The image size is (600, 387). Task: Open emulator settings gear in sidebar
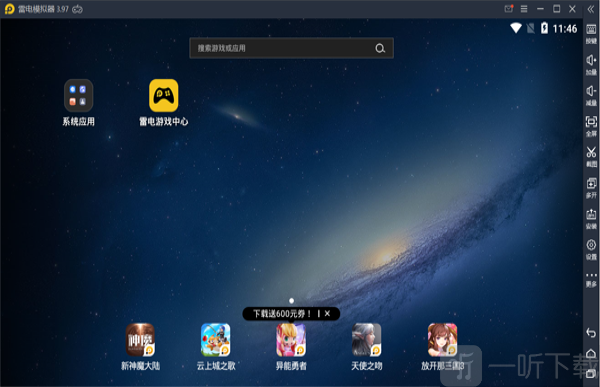coord(591,249)
